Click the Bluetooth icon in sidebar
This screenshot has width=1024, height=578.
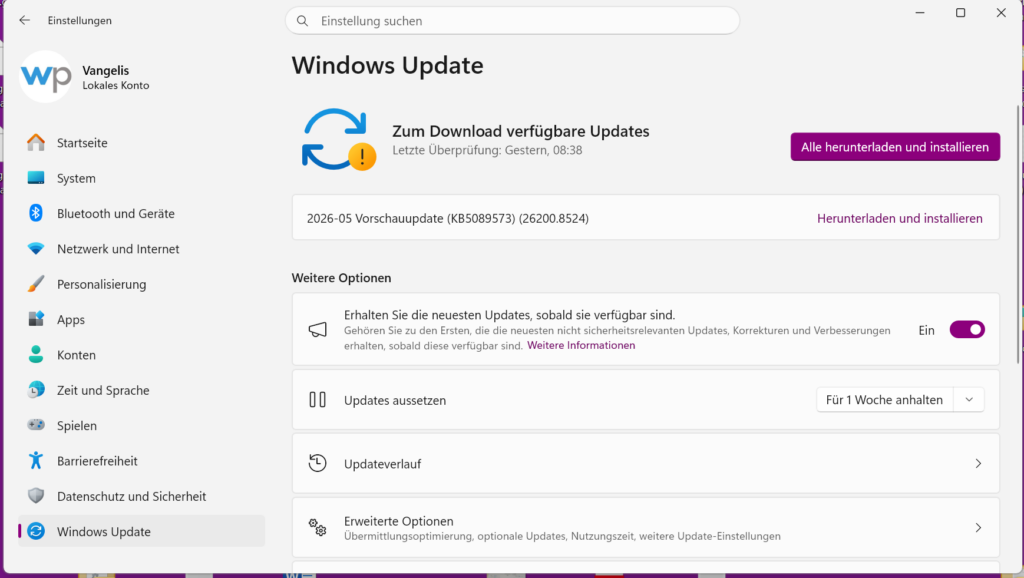click(x=36, y=213)
